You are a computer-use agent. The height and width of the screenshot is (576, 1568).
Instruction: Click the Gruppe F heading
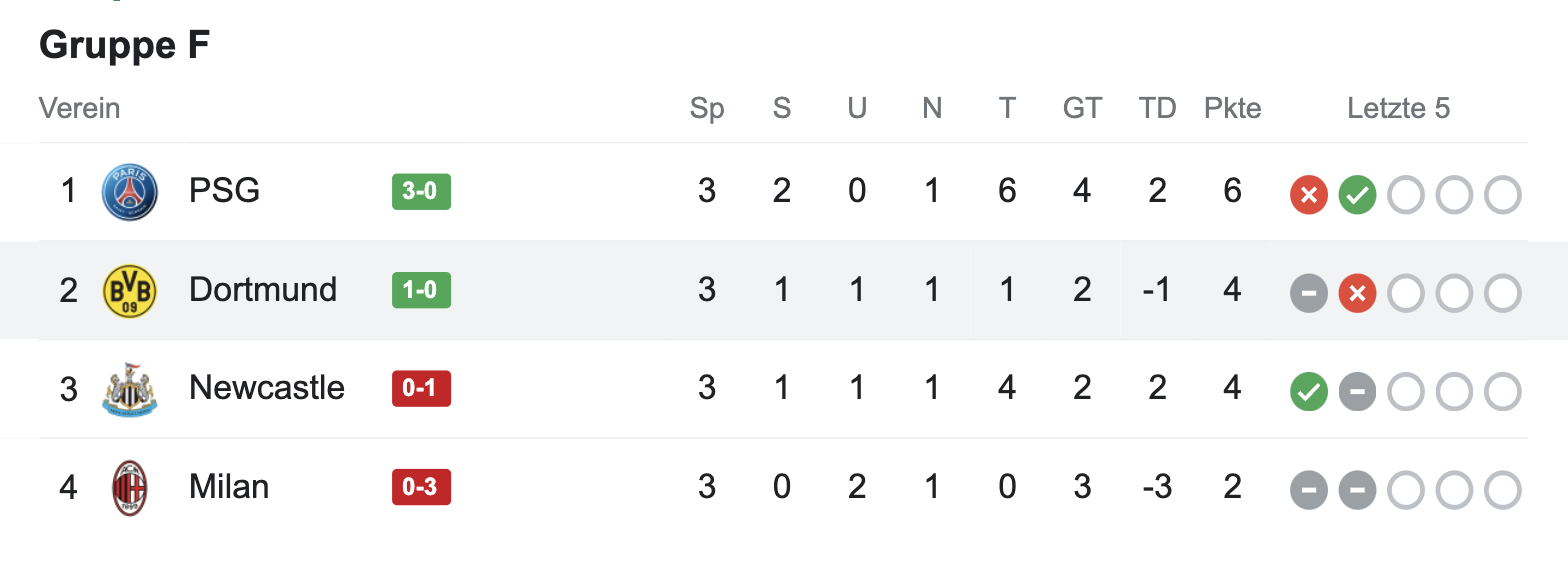point(124,45)
